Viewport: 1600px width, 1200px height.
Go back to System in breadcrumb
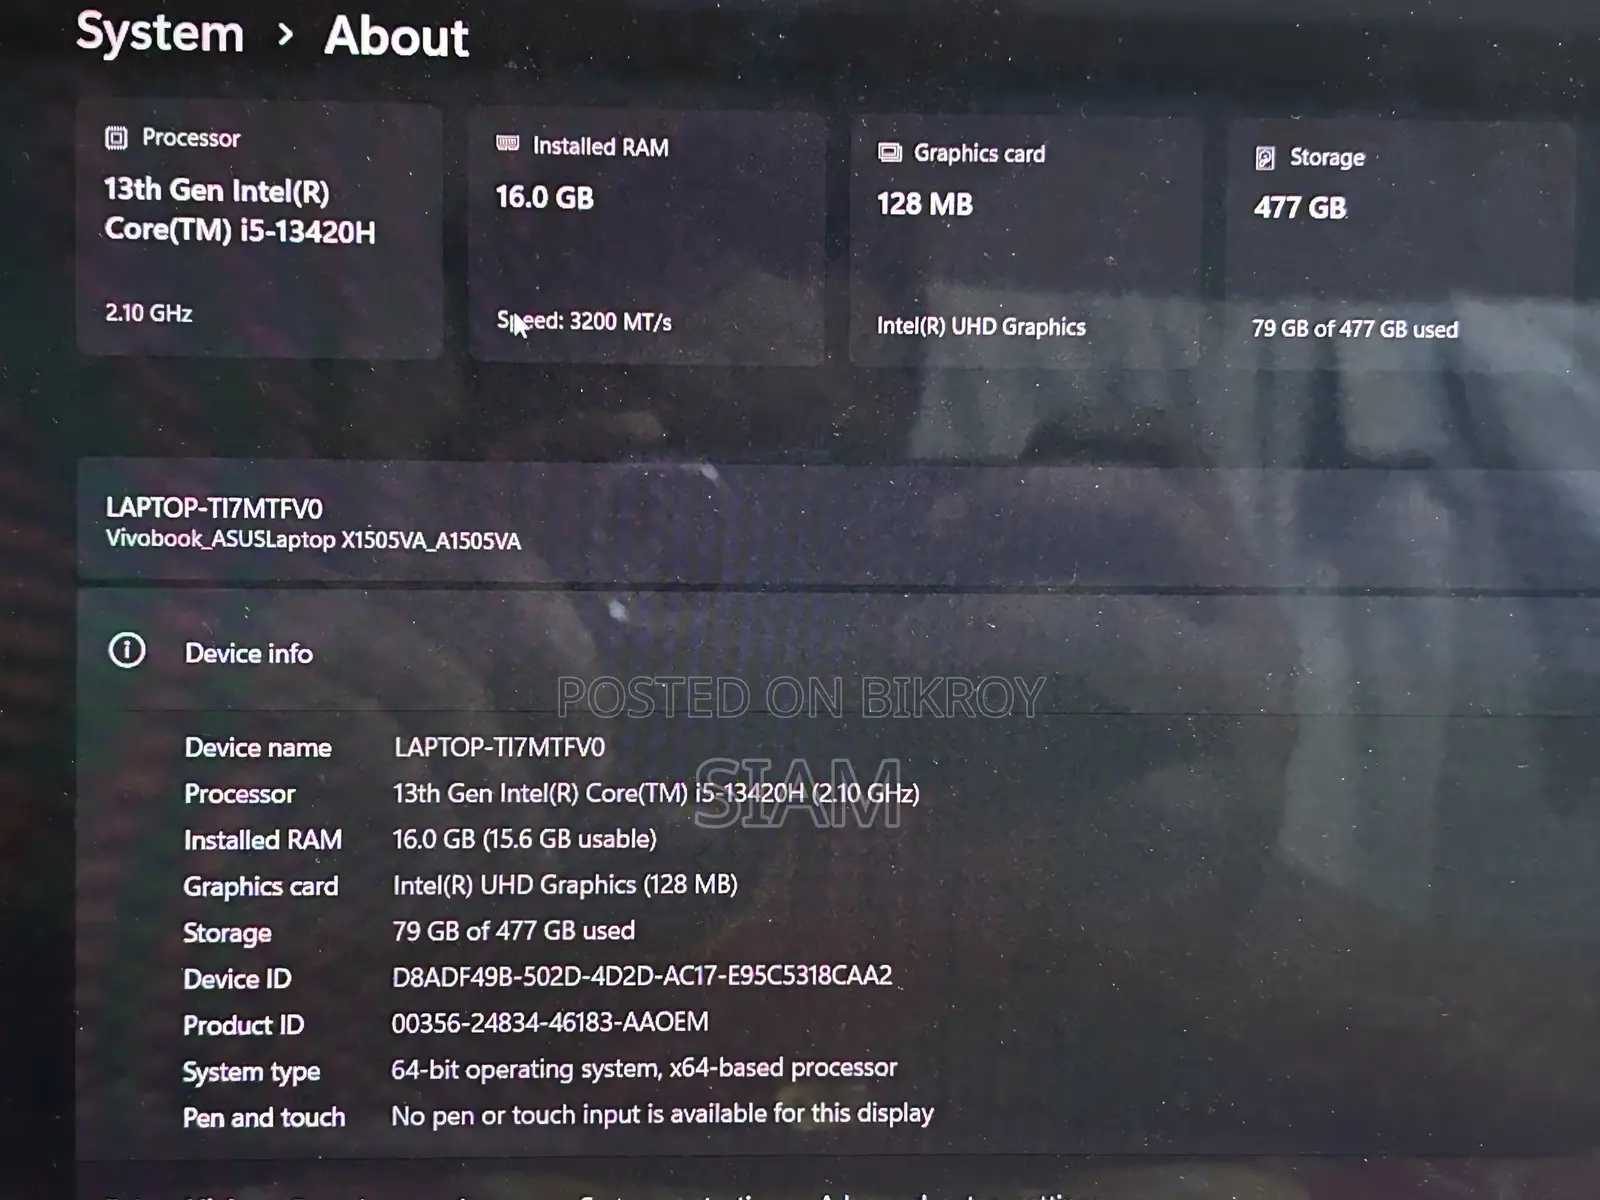click(160, 33)
